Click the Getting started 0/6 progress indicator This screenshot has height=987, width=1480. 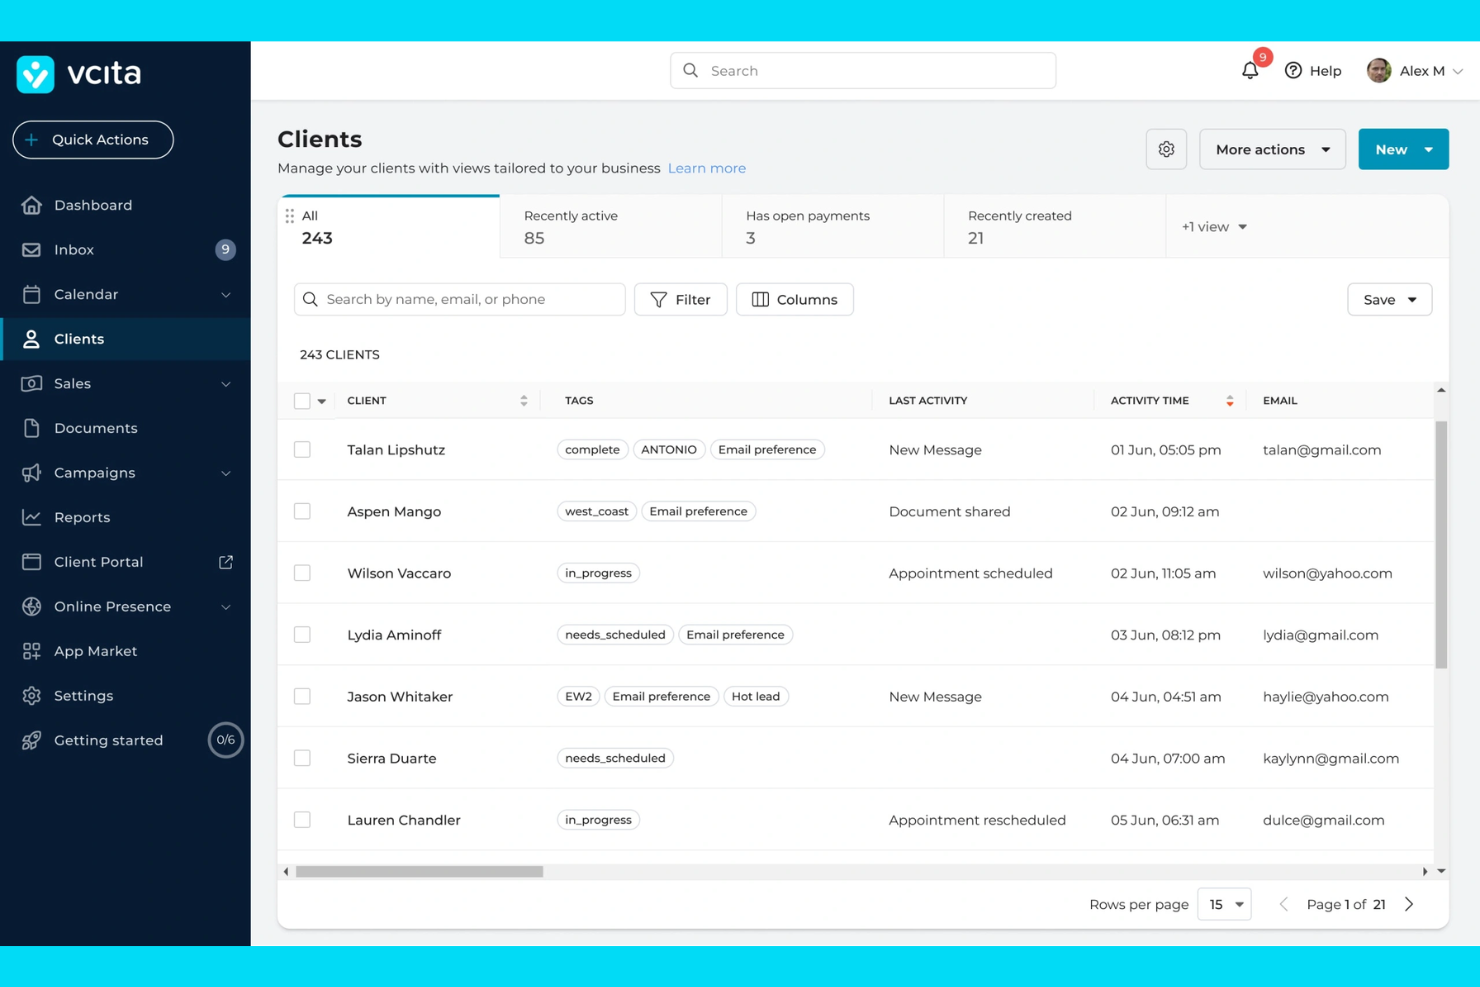pyautogui.click(x=225, y=740)
